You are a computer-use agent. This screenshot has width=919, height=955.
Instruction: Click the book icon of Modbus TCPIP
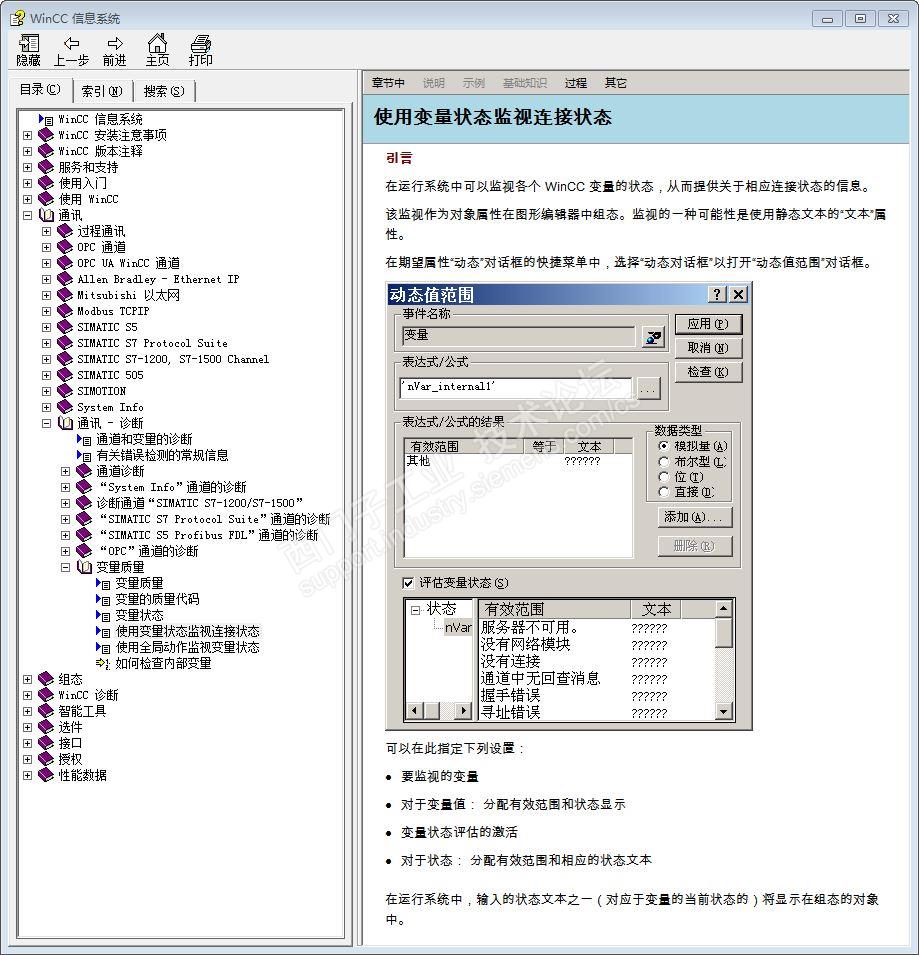coord(65,311)
